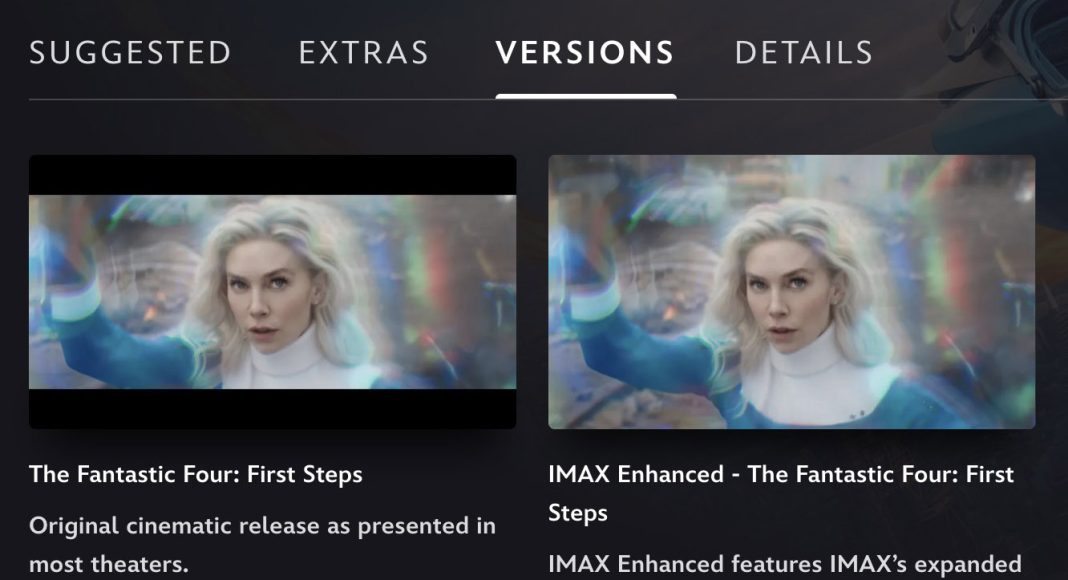Select the Versions tab
This screenshot has width=1068, height=580.
pos(585,53)
